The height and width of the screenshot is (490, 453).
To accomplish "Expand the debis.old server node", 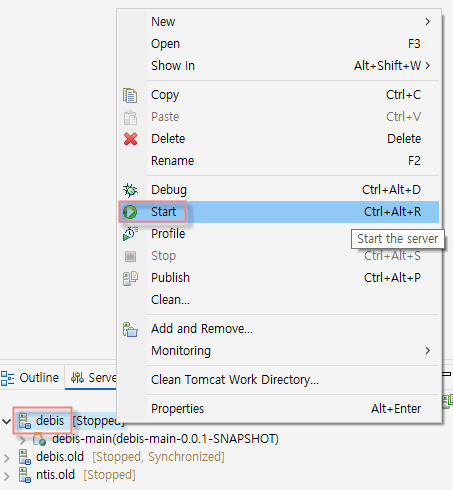I will (x=6, y=458).
